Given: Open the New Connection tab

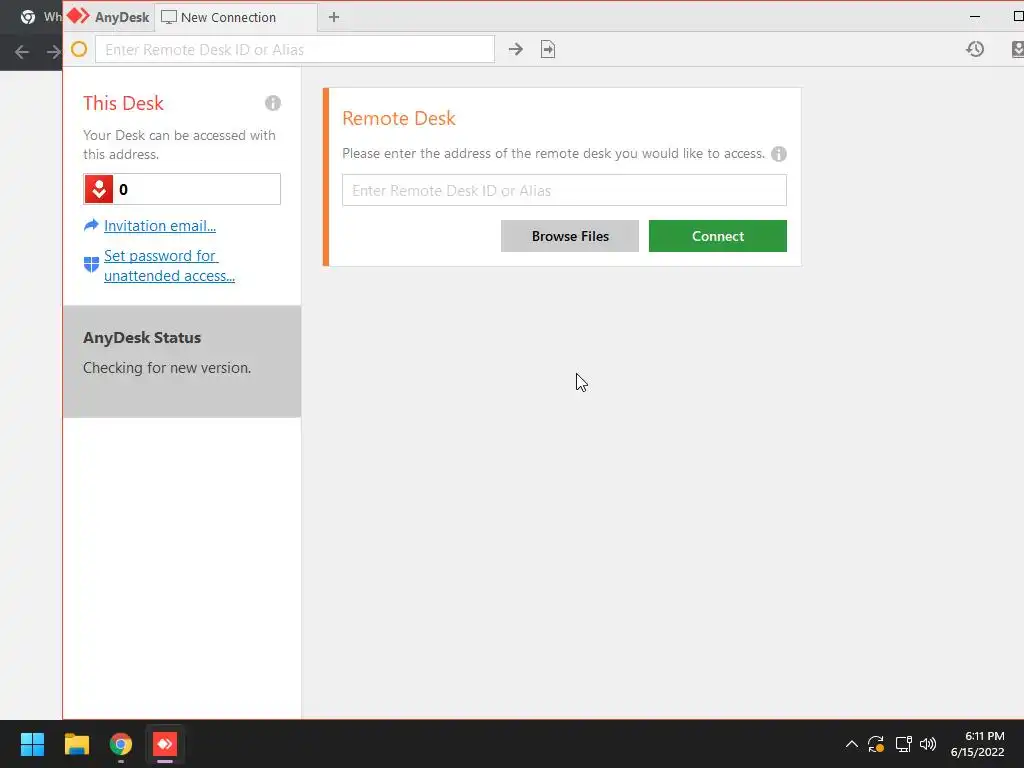Looking at the screenshot, I should (x=235, y=18).
